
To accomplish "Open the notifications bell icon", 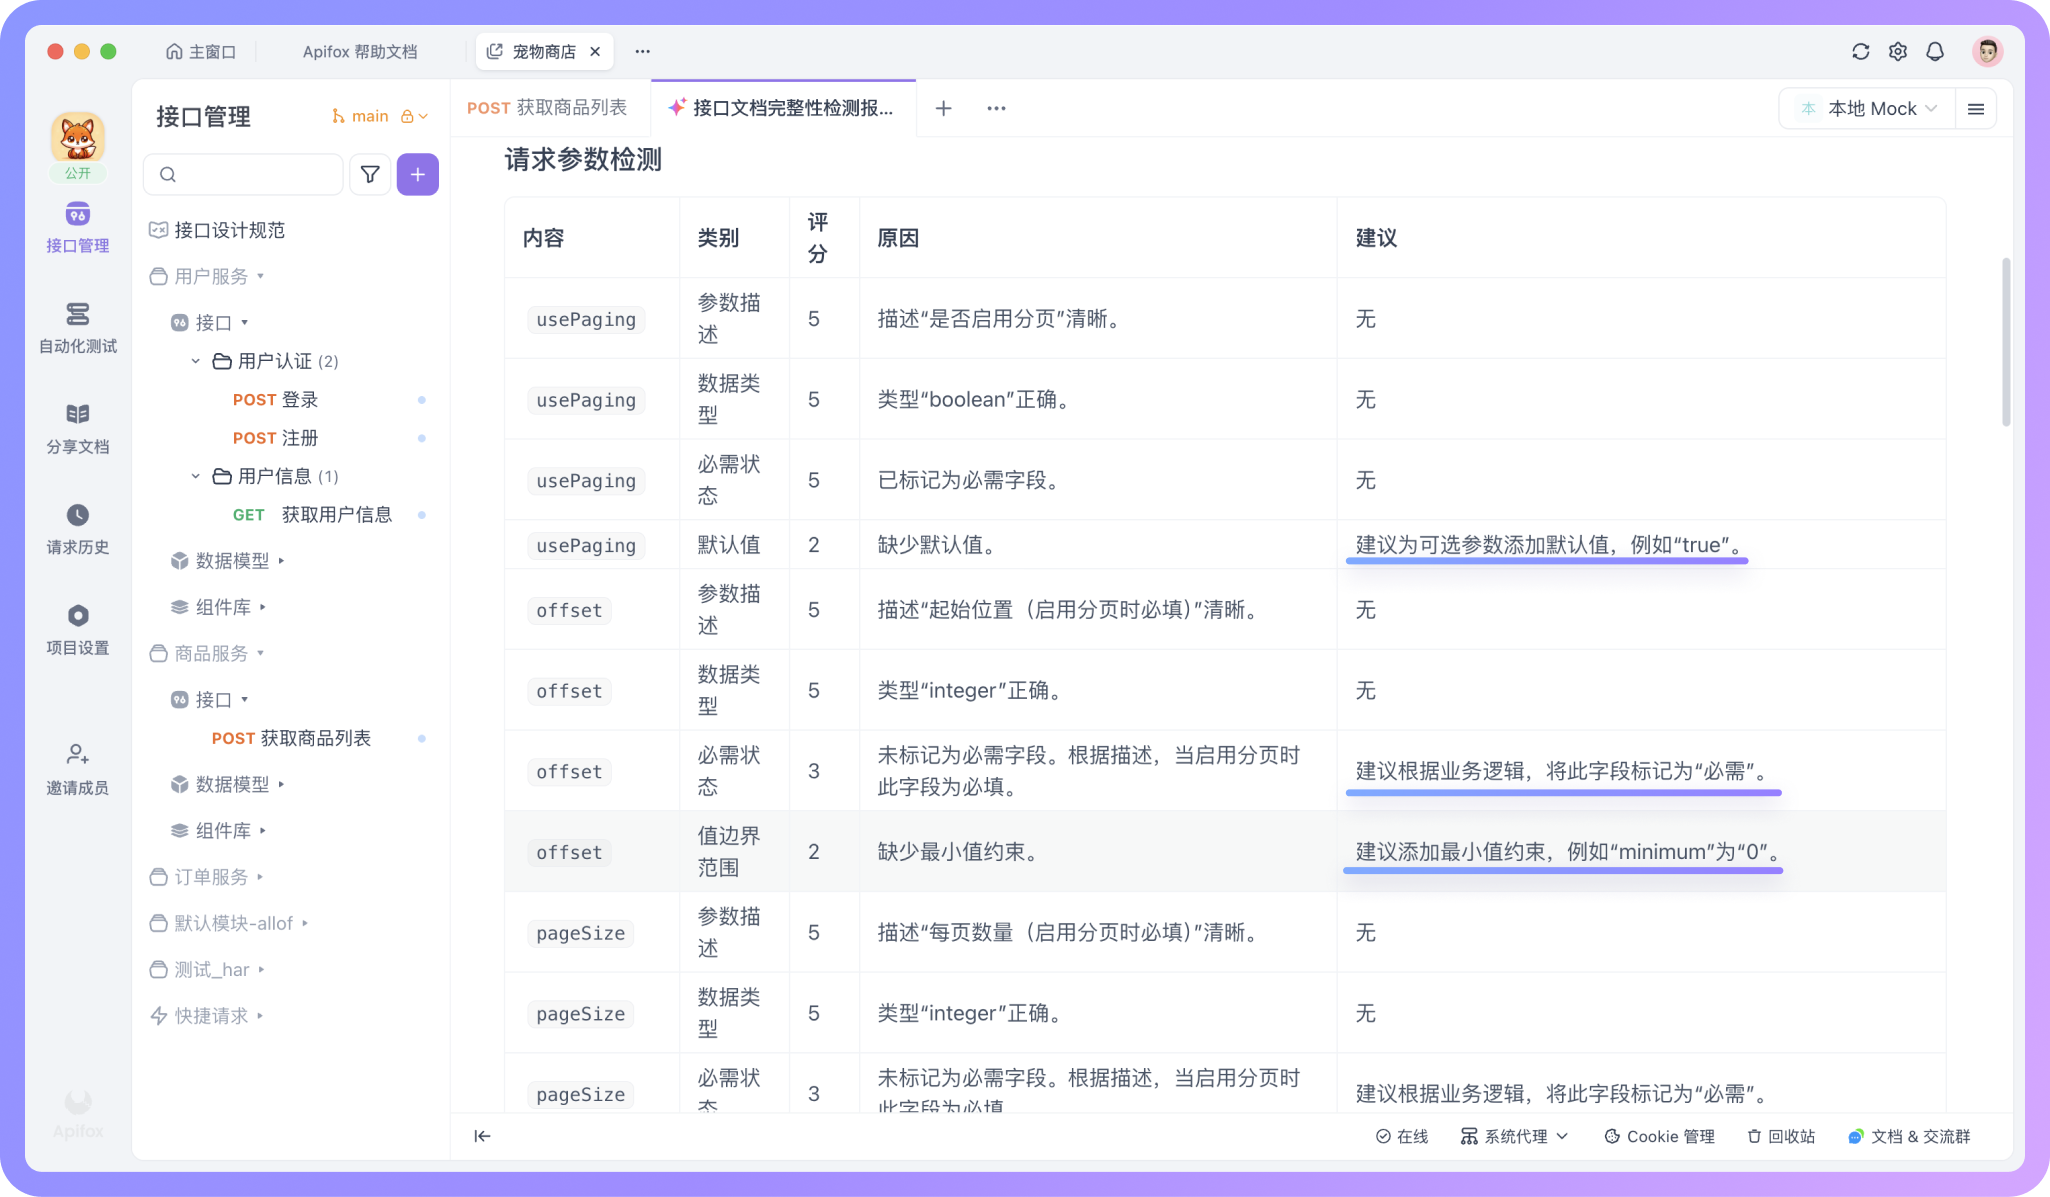I will pos(1935,52).
